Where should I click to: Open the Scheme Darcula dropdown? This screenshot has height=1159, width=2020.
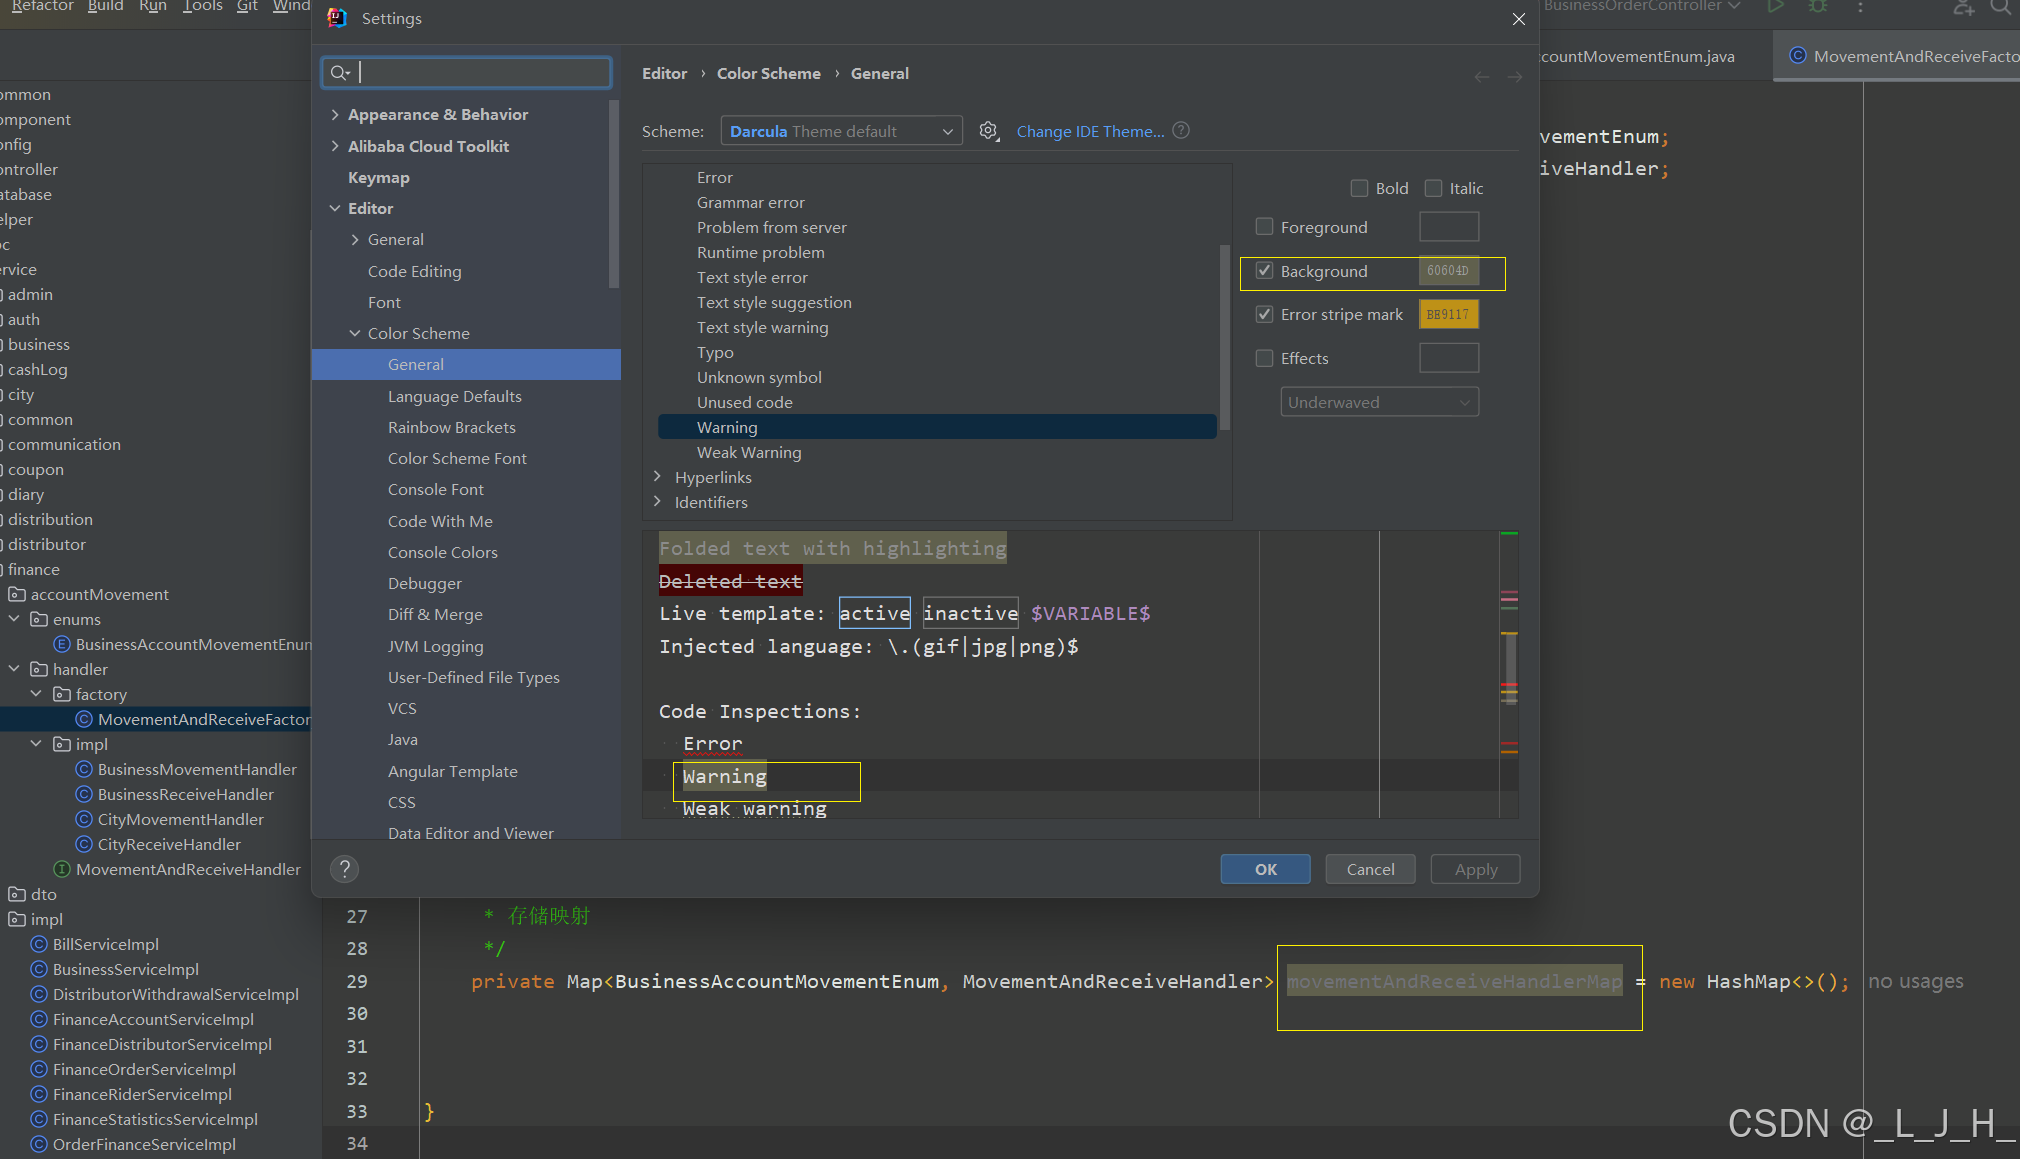pos(841,131)
